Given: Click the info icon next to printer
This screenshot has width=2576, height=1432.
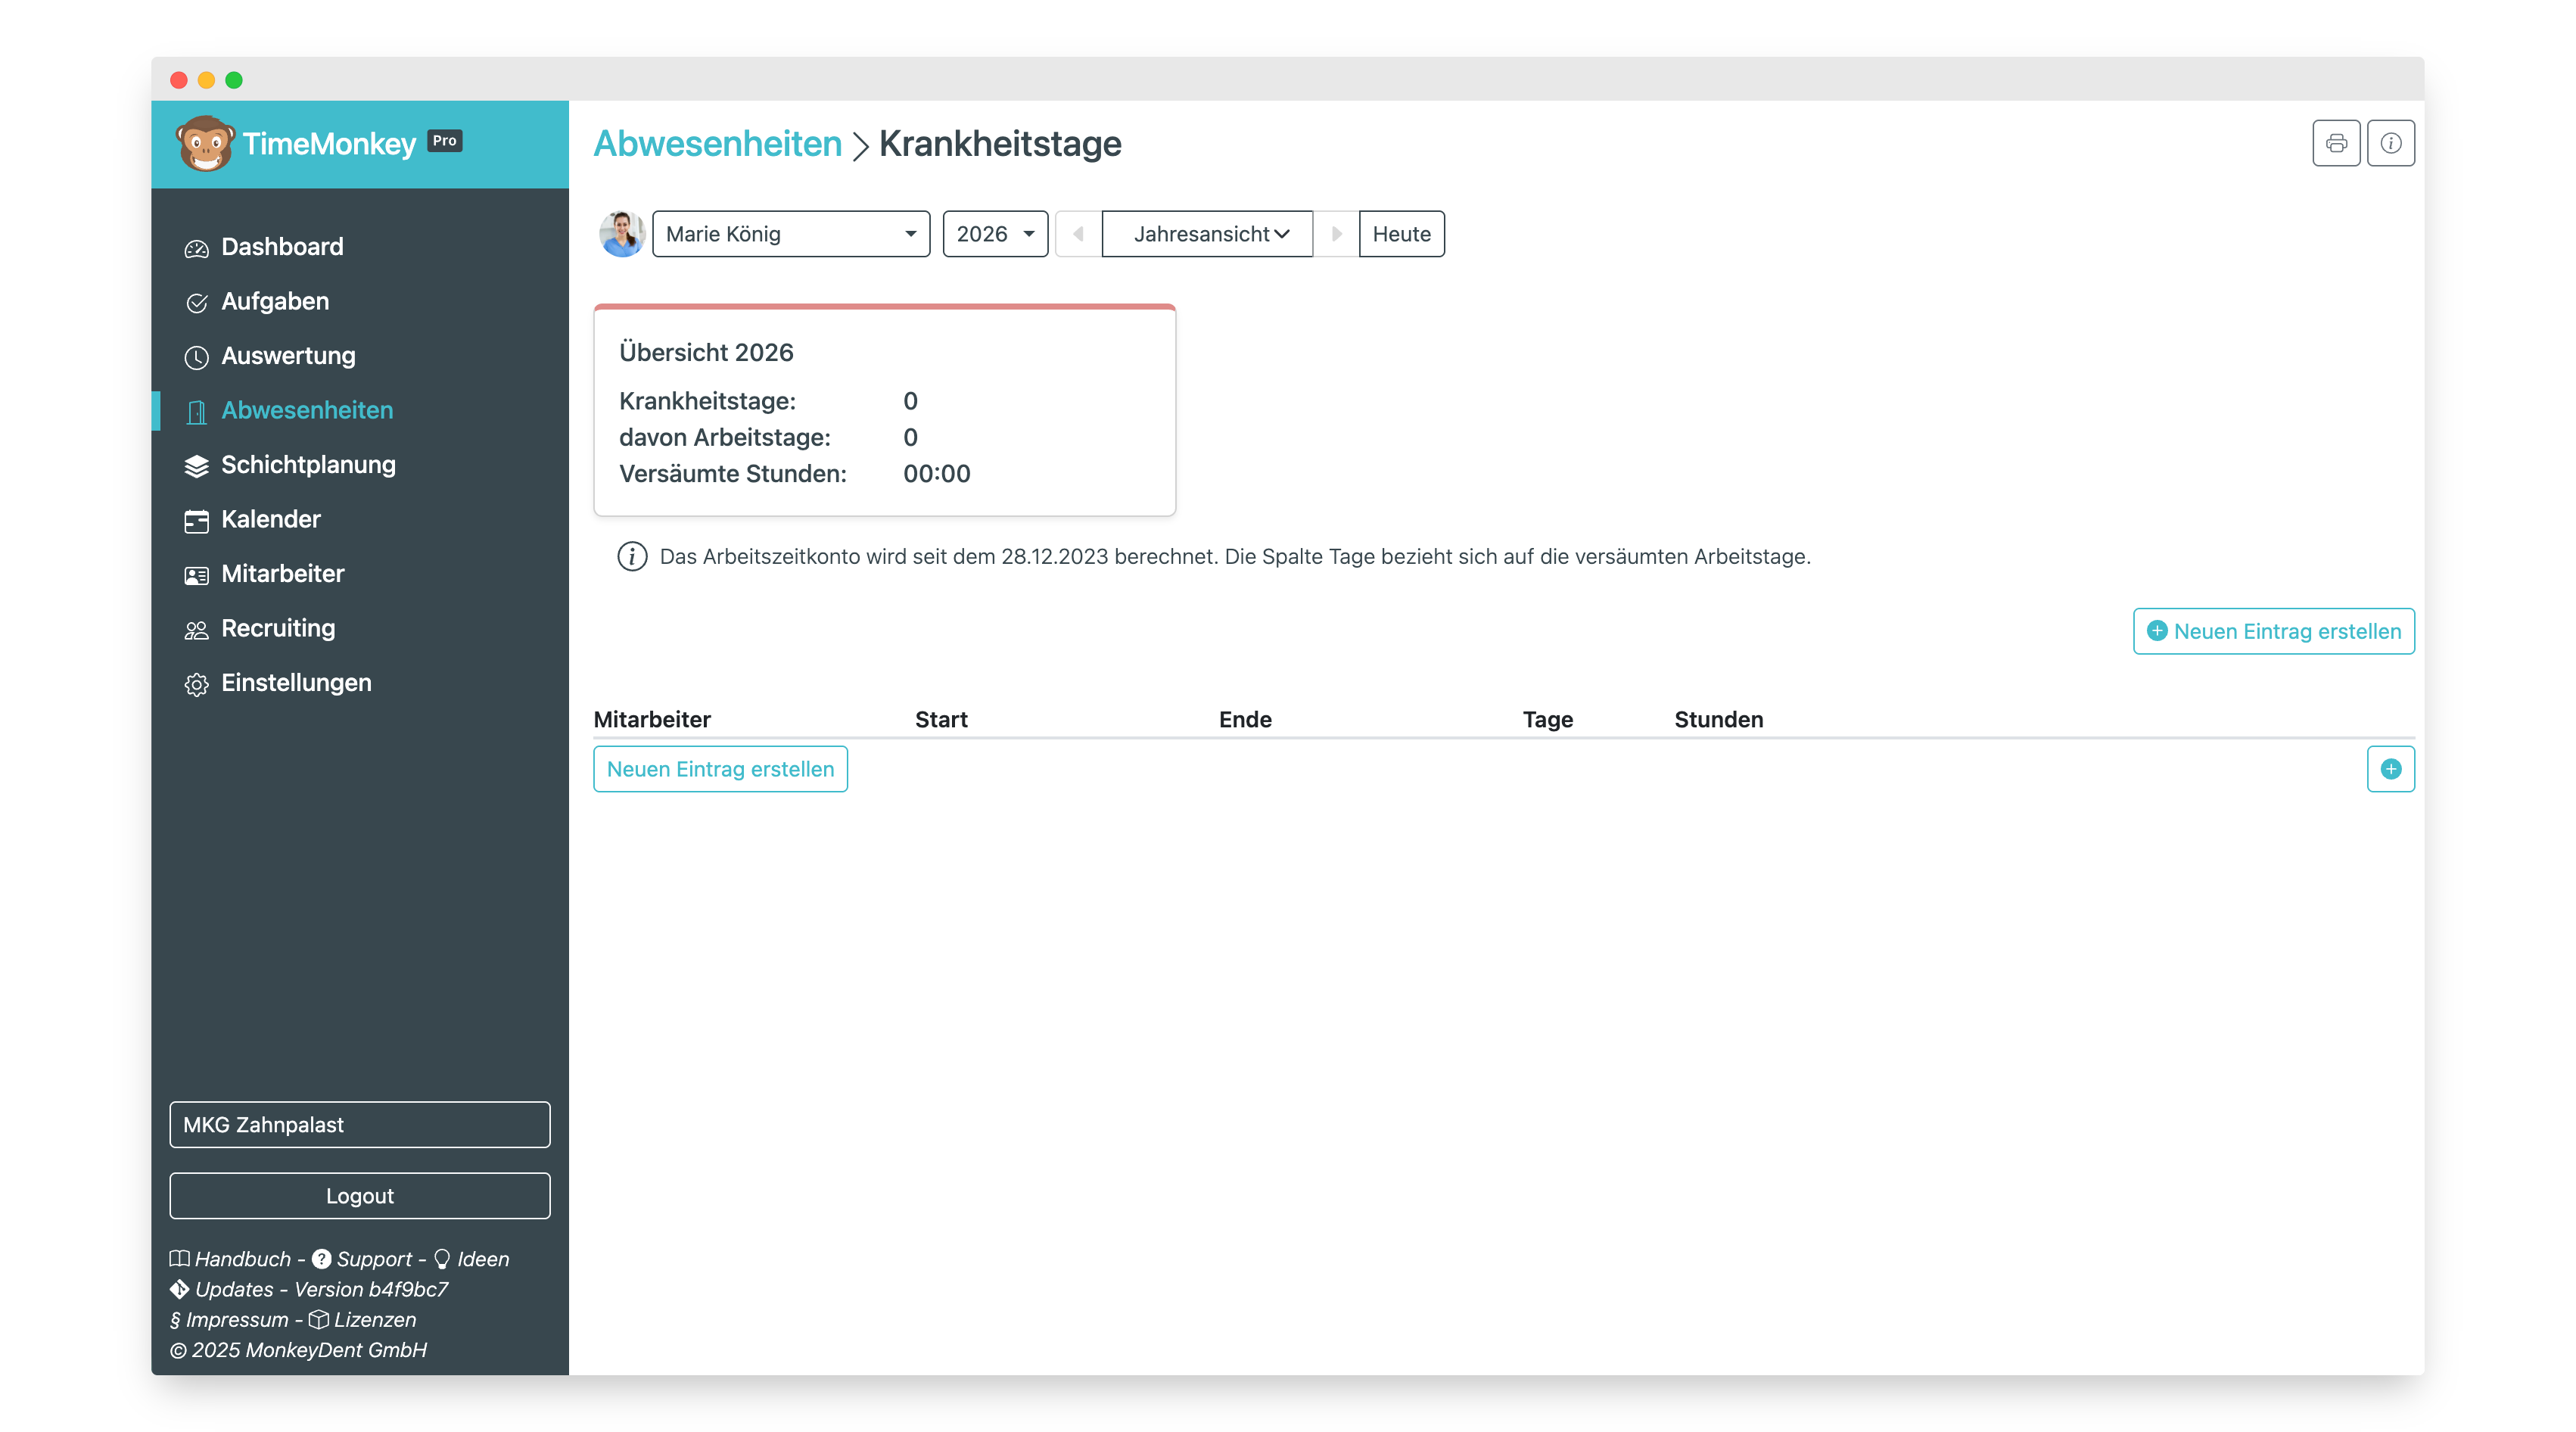Looking at the screenshot, I should tap(2391, 143).
